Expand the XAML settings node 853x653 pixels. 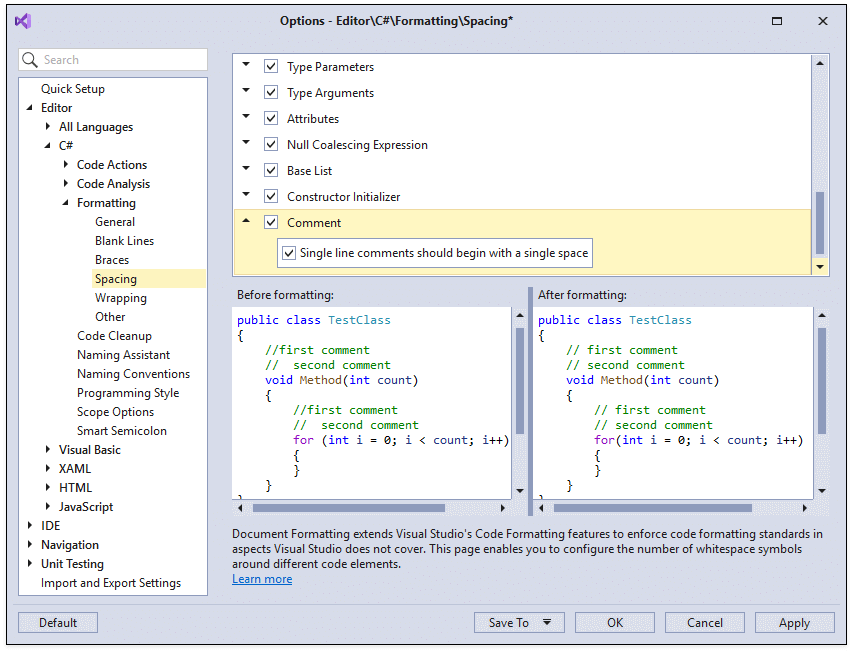point(47,468)
